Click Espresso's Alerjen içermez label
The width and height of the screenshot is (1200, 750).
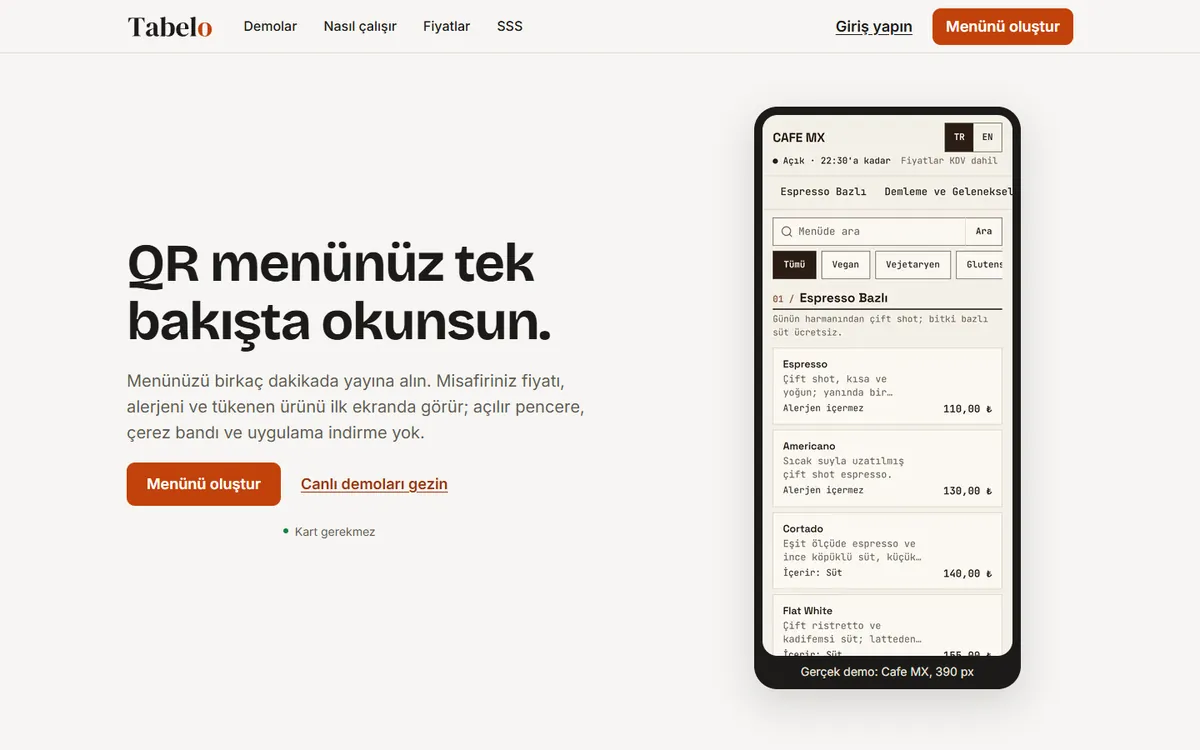(823, 408)
